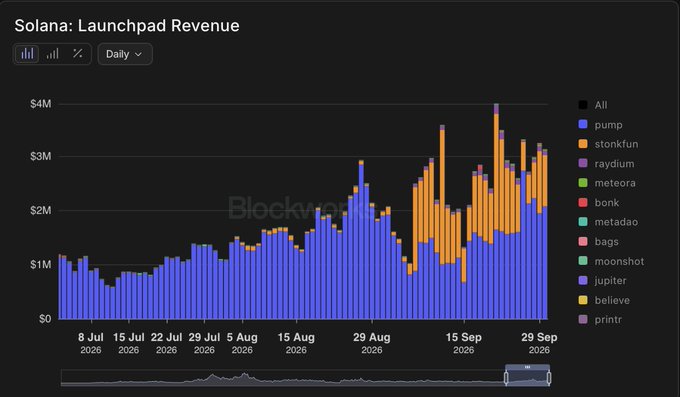680x397 pixels.
Task: Click the range selector top grip
Action: point(527,367)
